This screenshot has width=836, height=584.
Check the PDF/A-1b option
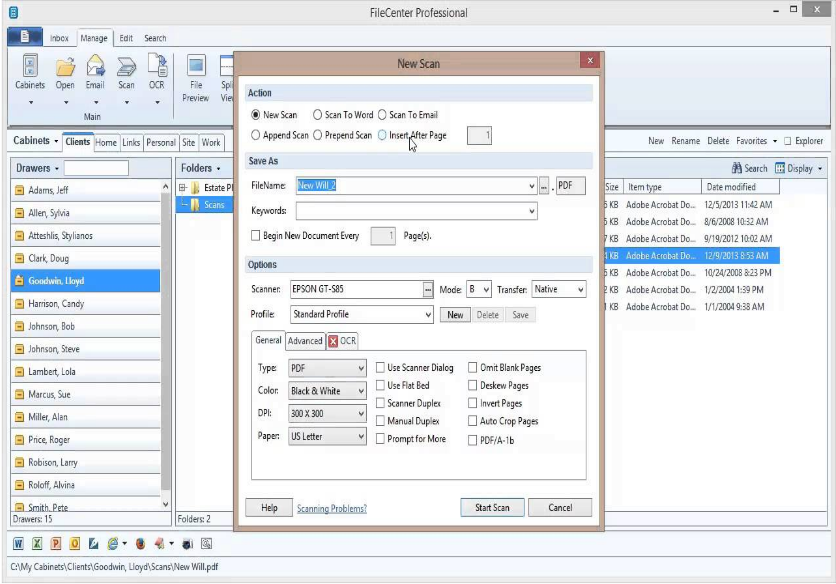[472, 440]
